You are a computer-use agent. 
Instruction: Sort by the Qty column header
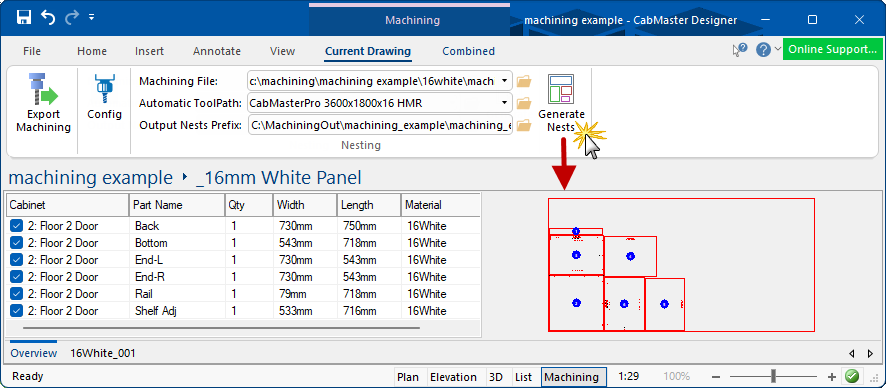tap(249, 205)
